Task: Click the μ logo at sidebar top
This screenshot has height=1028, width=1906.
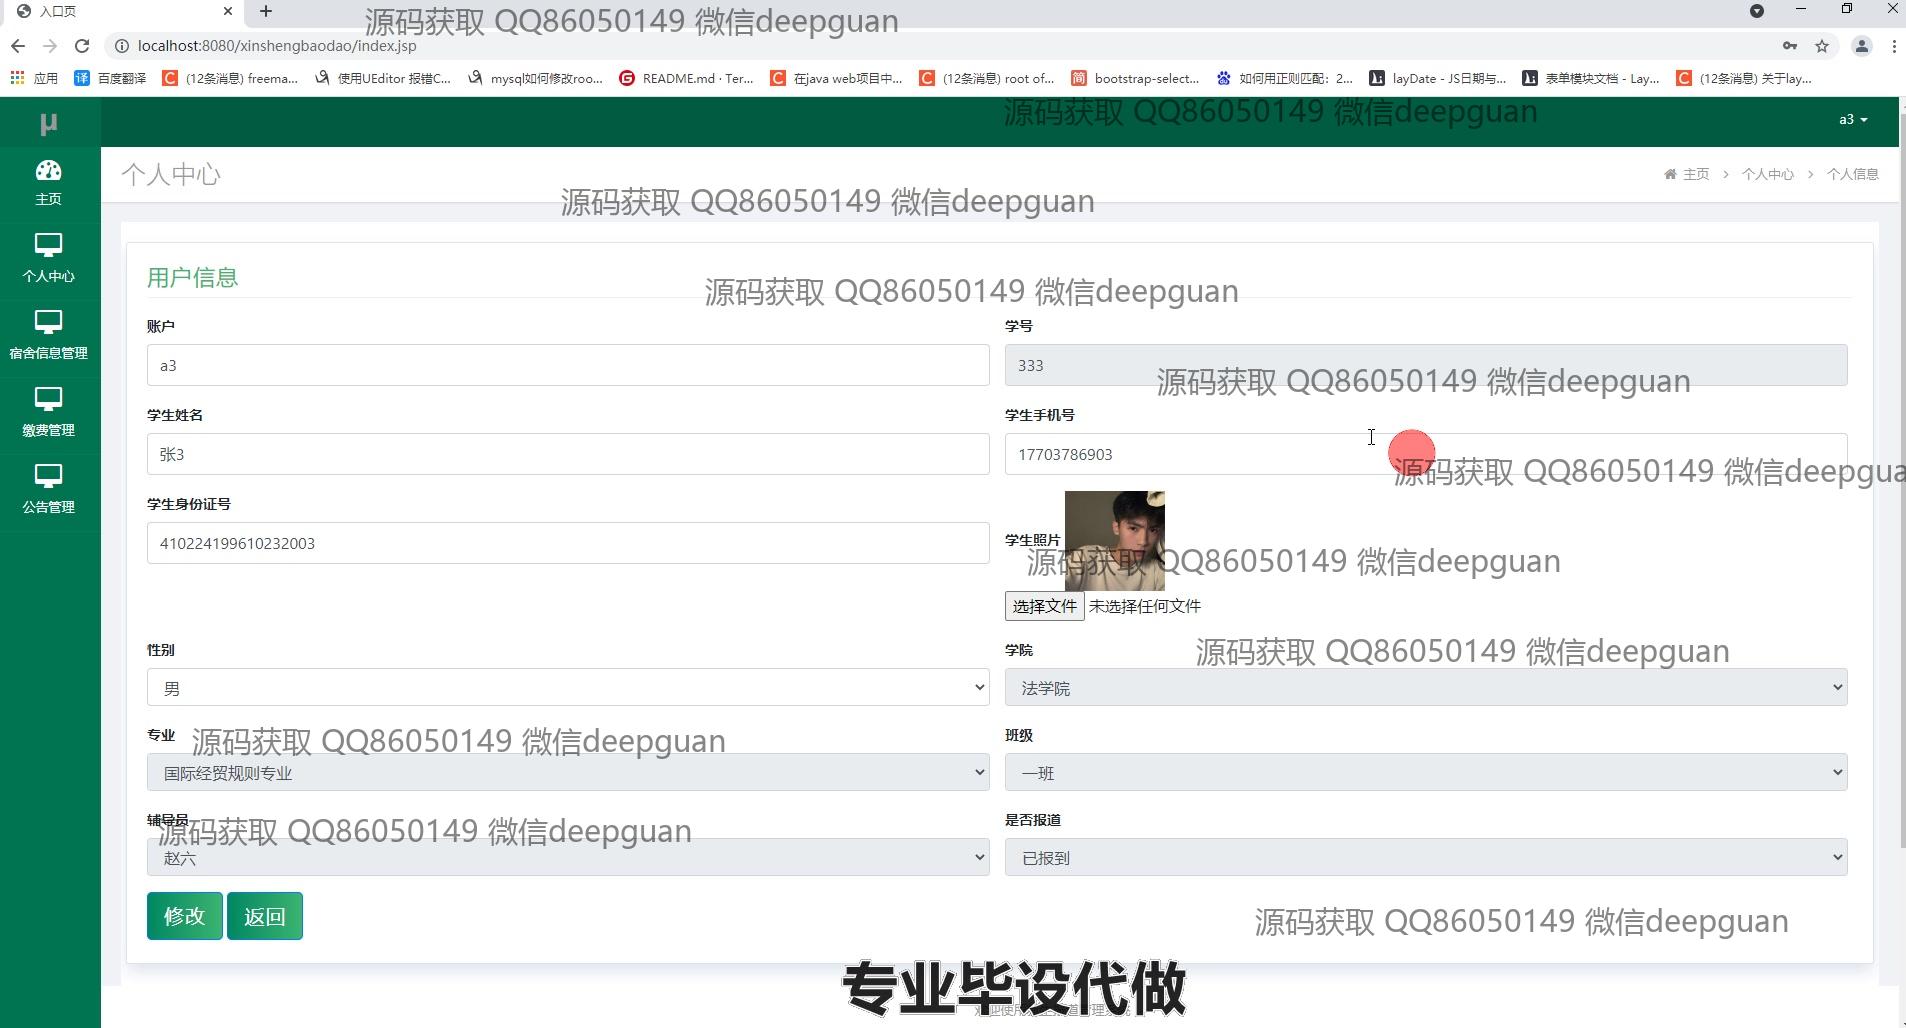Action: click(x=48, y=123)
